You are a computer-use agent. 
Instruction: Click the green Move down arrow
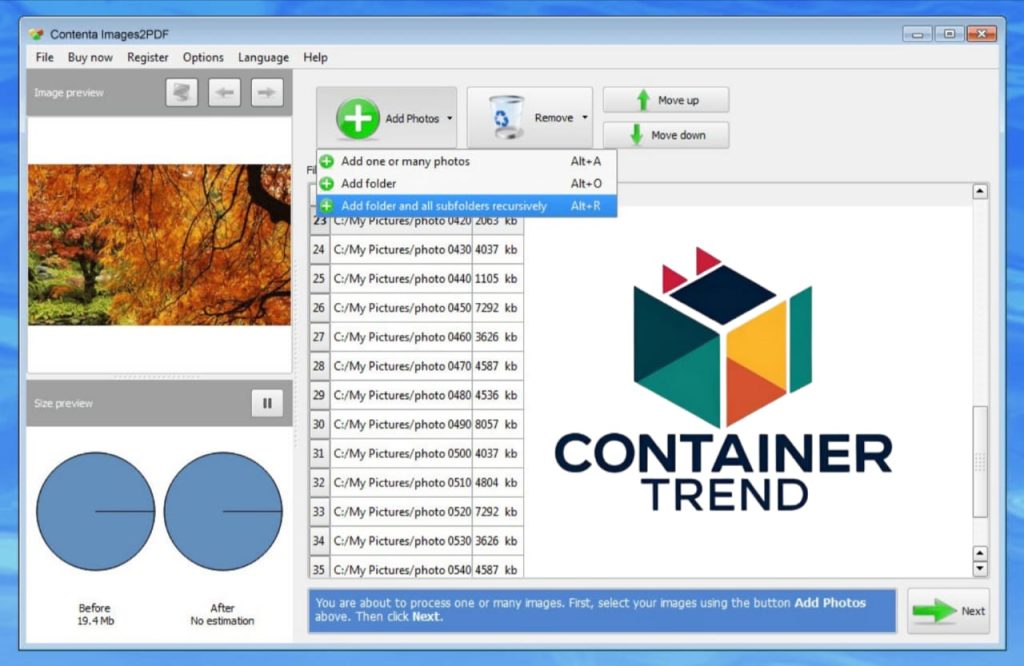point(636,135)
